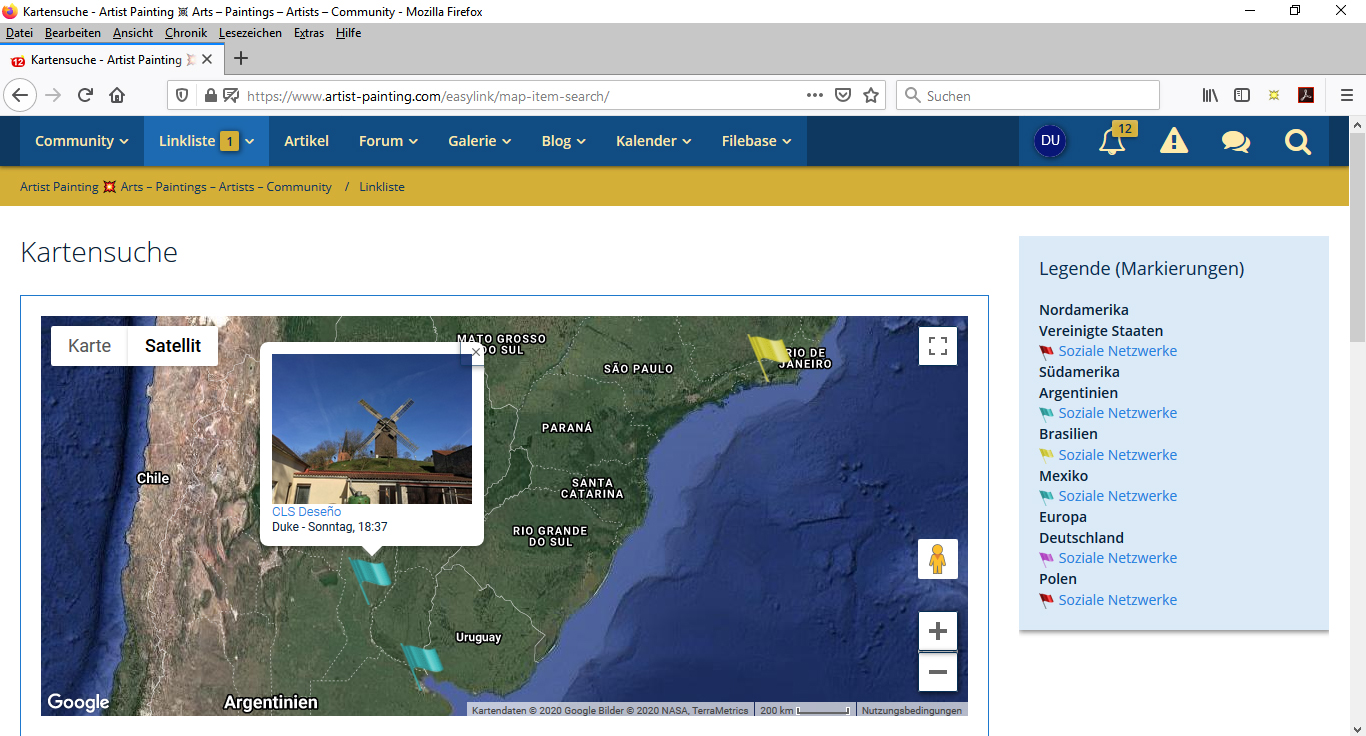Click the warning triangle icon
Image resolution: width=1366 pixels, height=736 pixels.
pyautogui.click(x=1173, y=142)
